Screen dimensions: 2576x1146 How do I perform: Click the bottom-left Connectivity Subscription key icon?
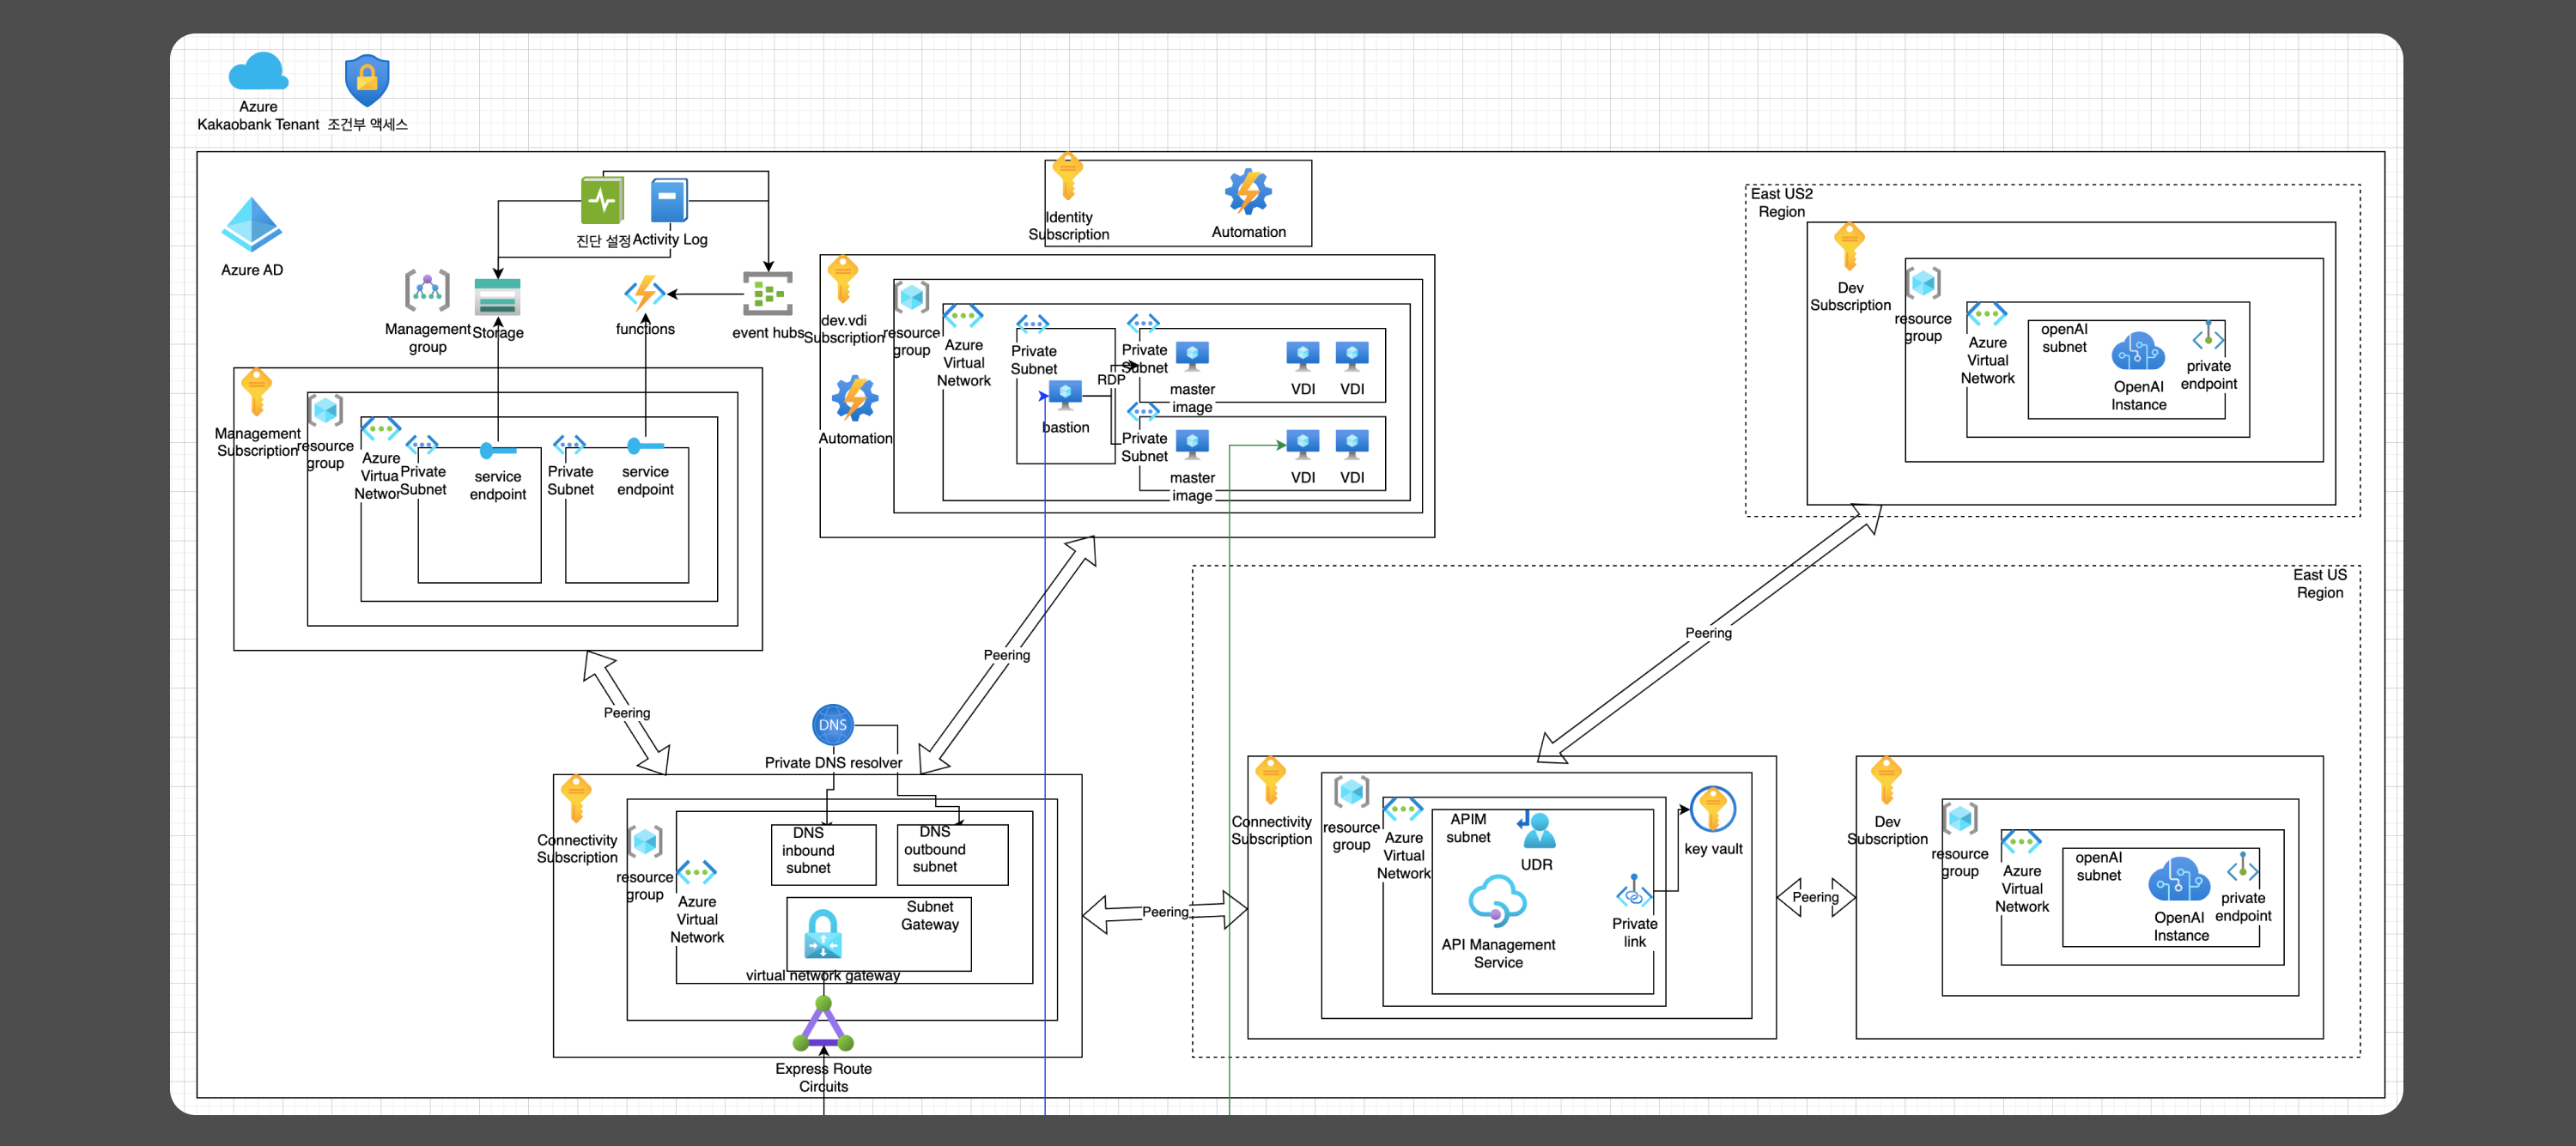click(x=576, y=799)
